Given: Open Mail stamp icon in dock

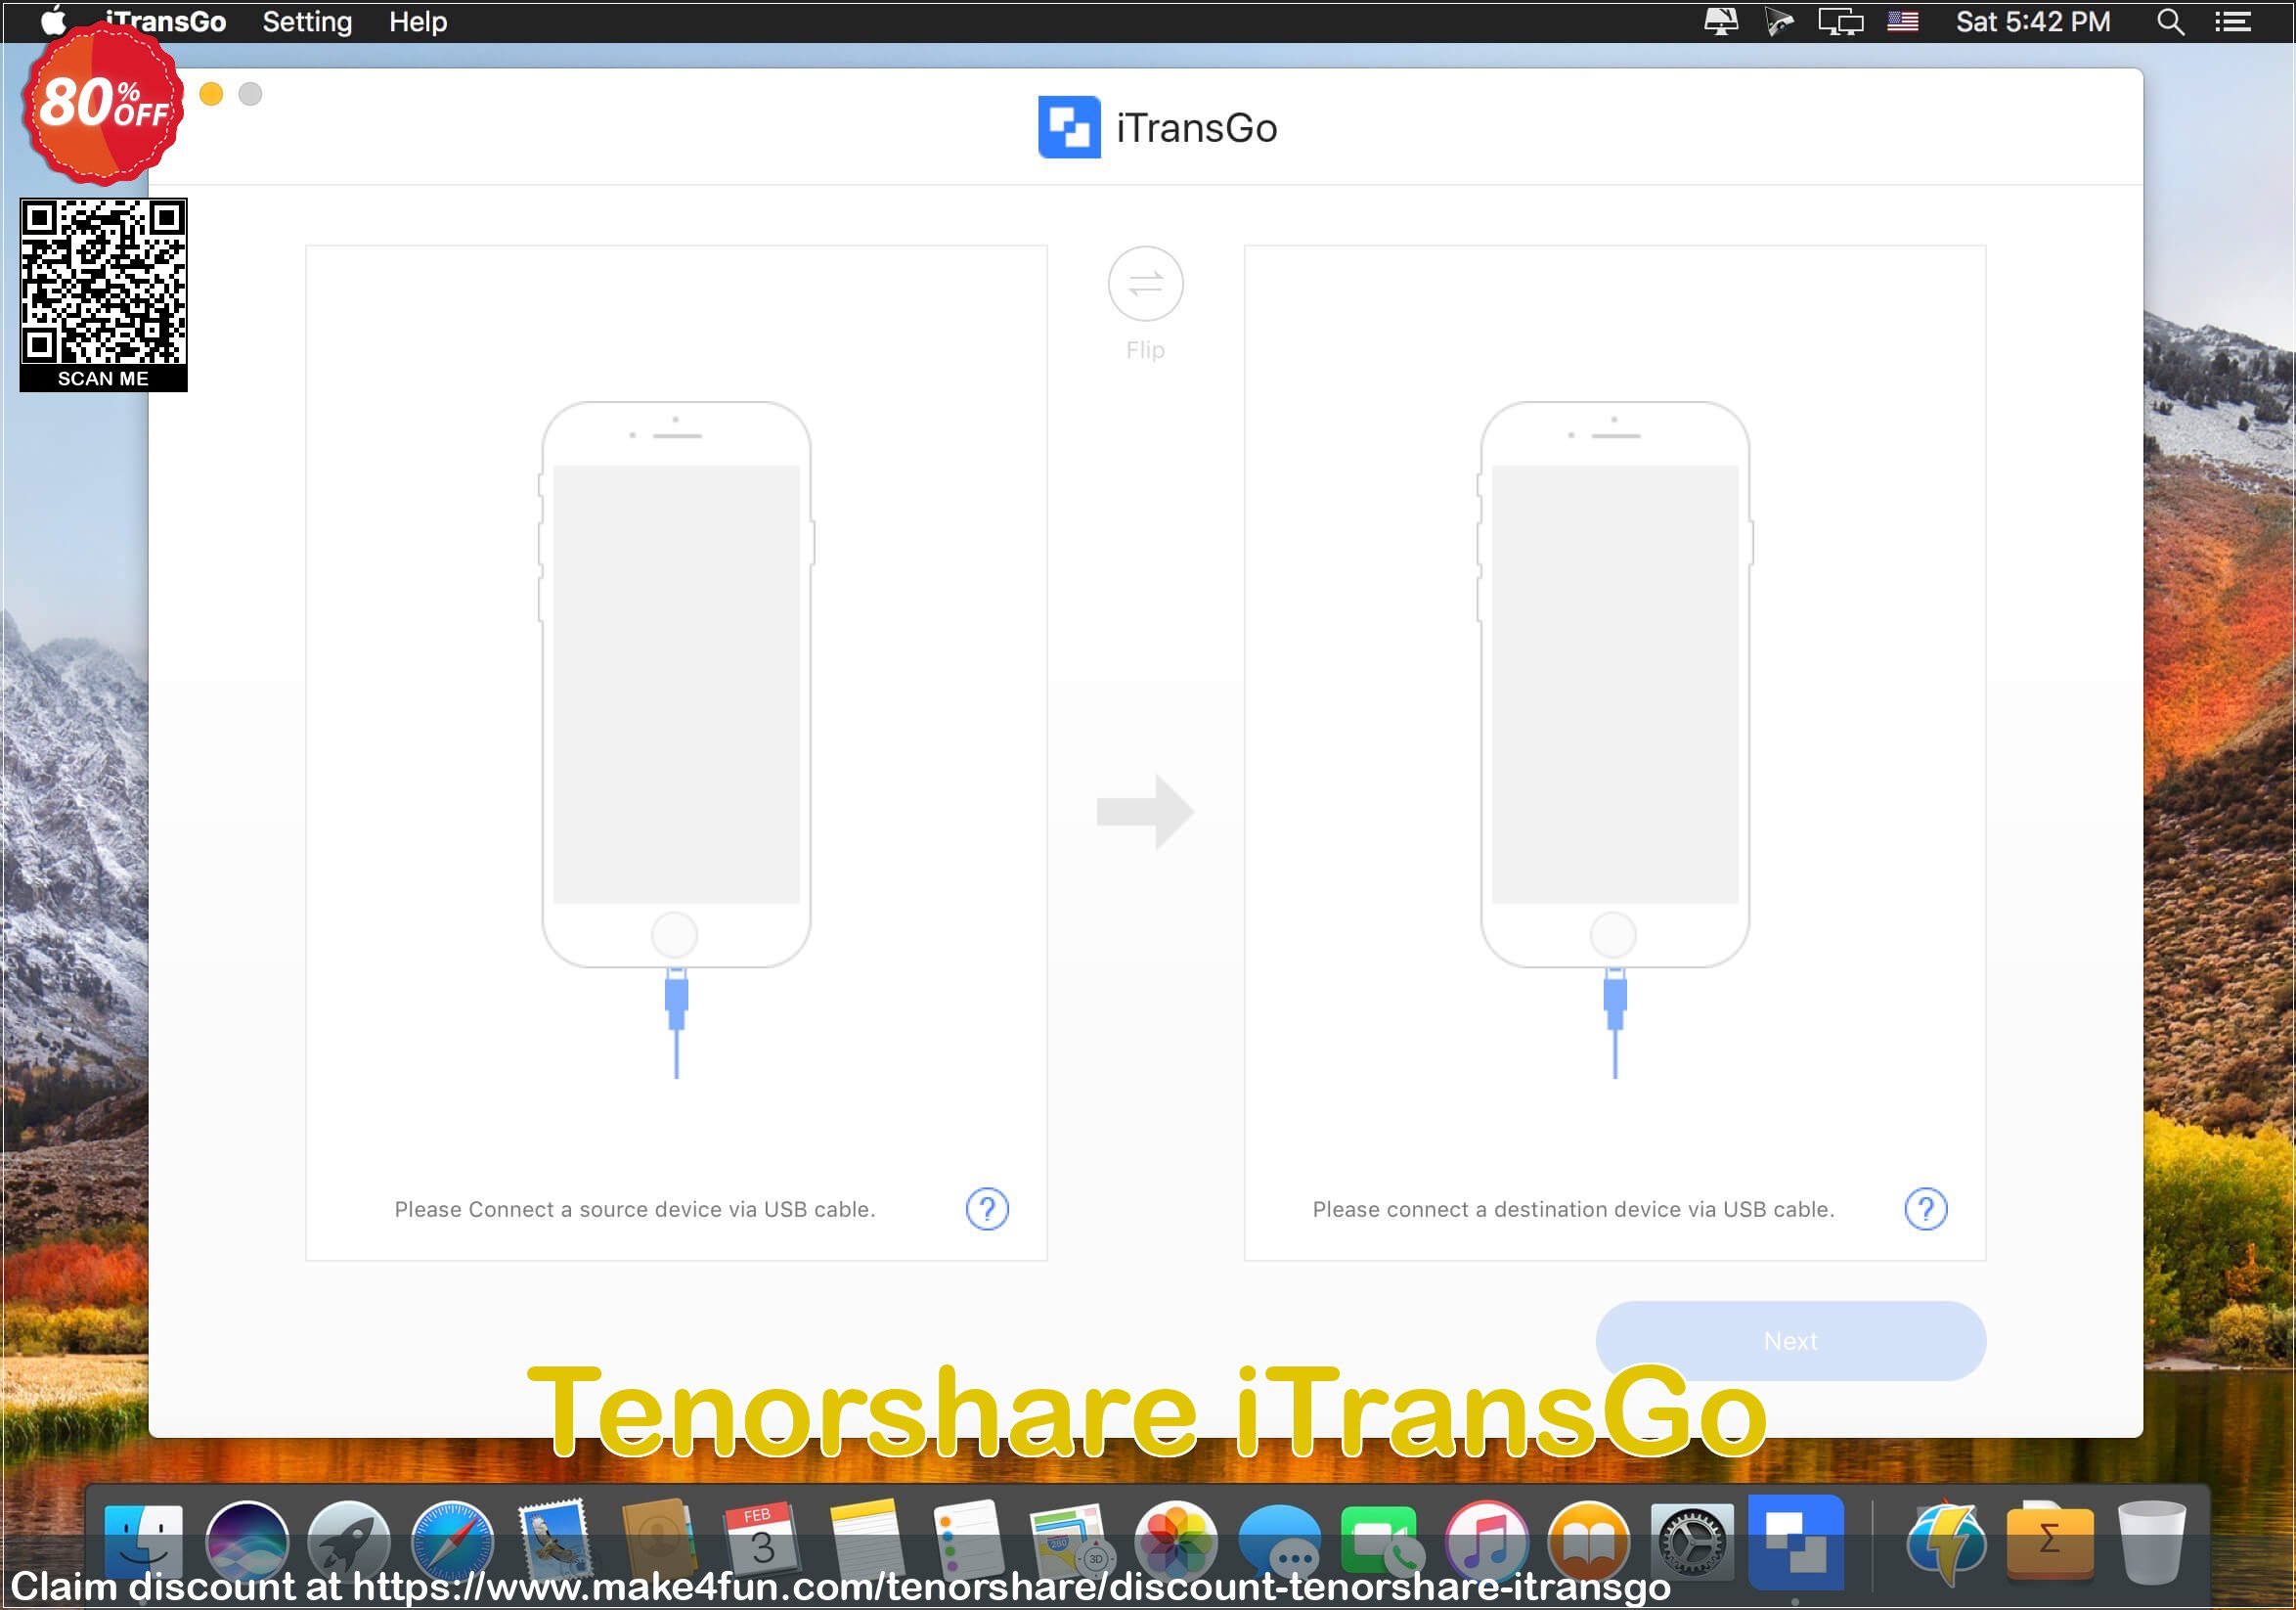Looking at the screenshot, I should click(555, 1541).
